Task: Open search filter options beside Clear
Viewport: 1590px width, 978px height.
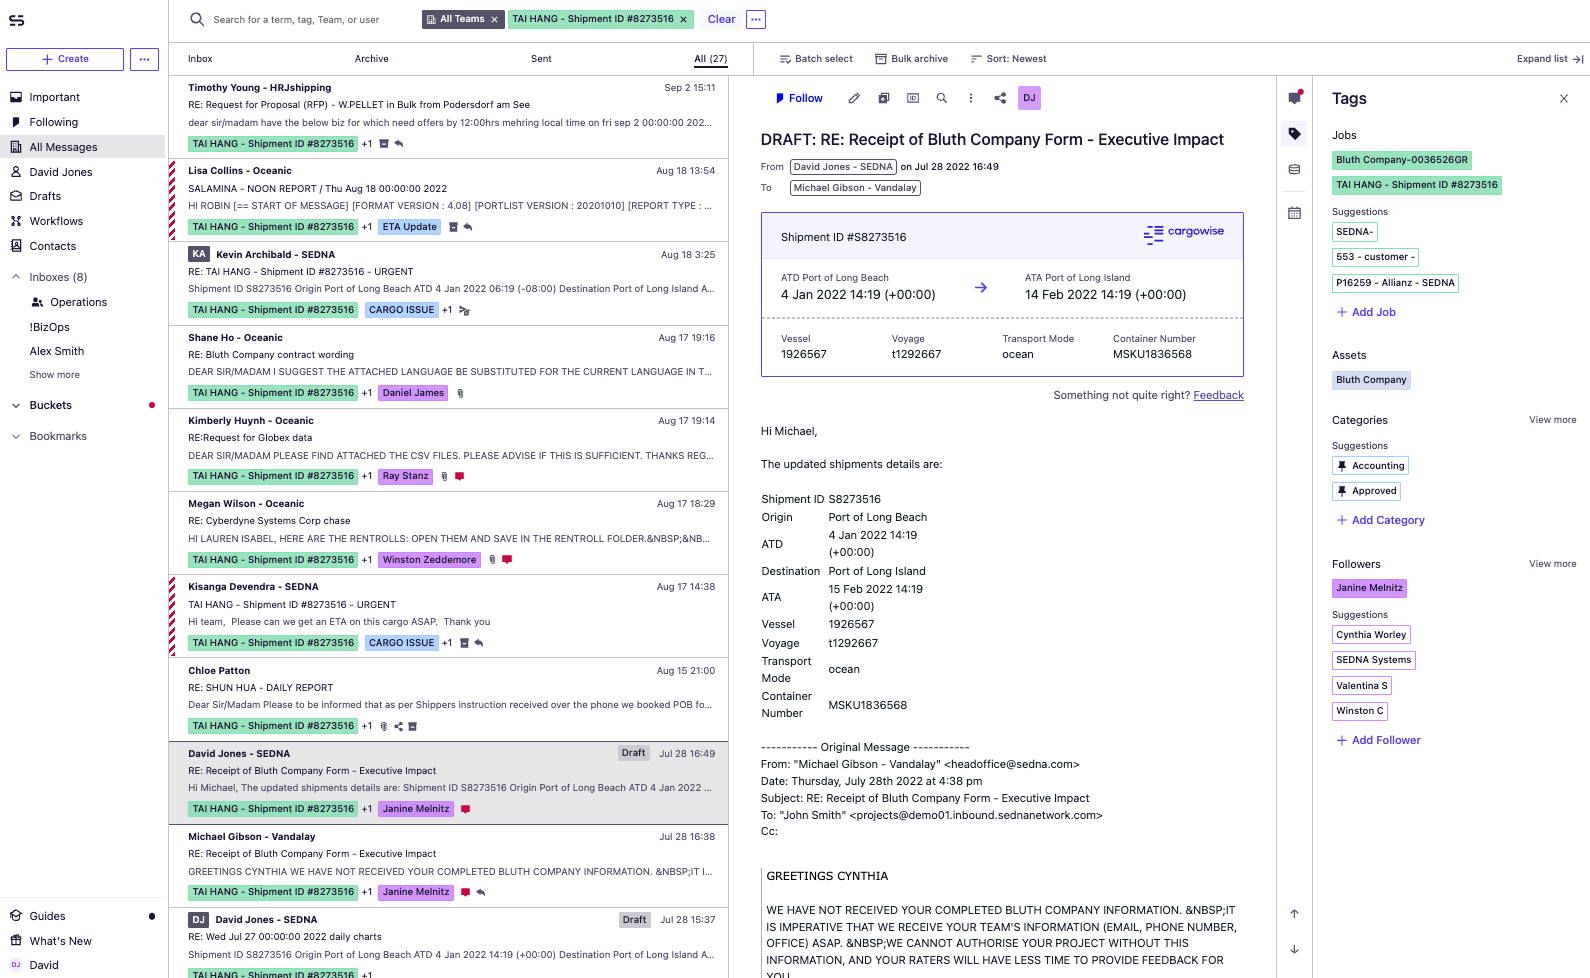Action: (x=756, y=19)
